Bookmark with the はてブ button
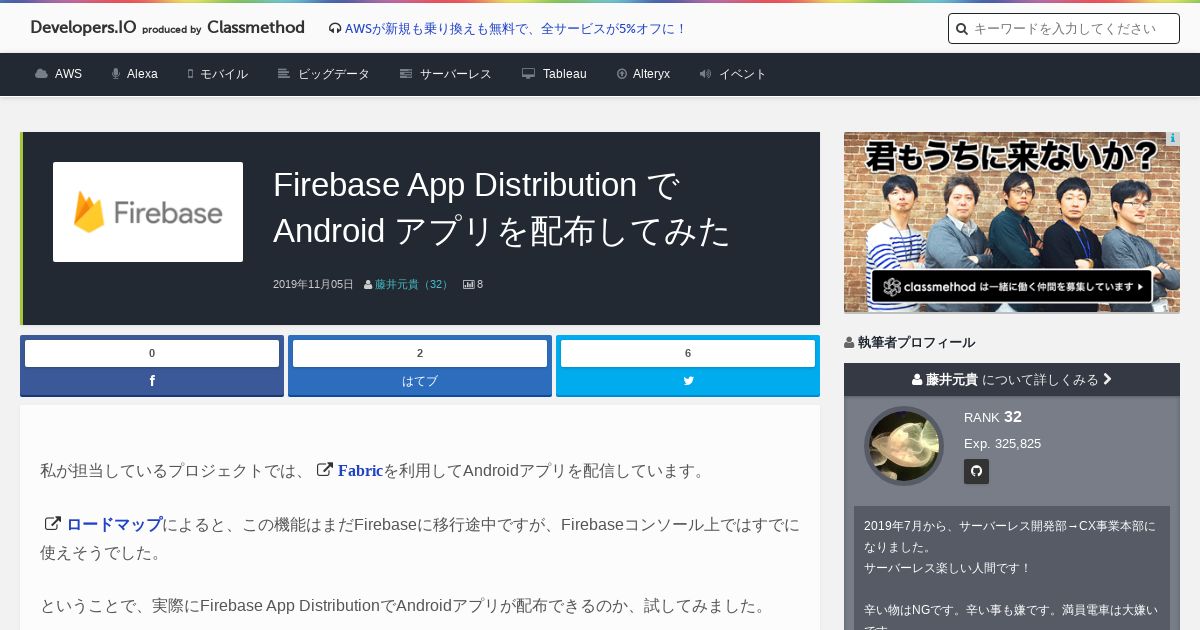1200x630 pixels. [420, 381]
